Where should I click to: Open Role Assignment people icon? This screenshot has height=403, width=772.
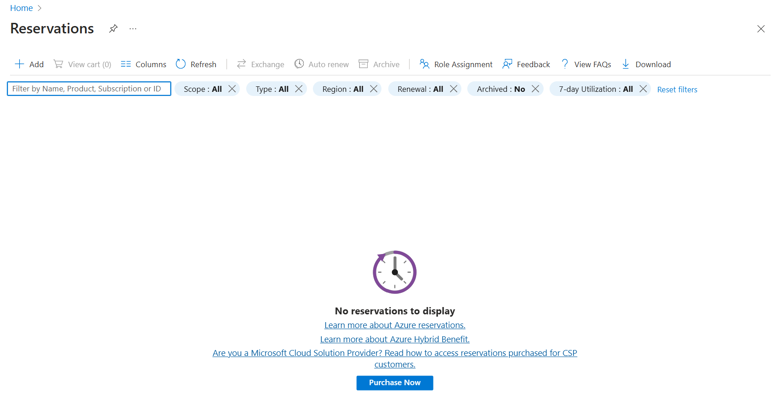pos(424,64)
